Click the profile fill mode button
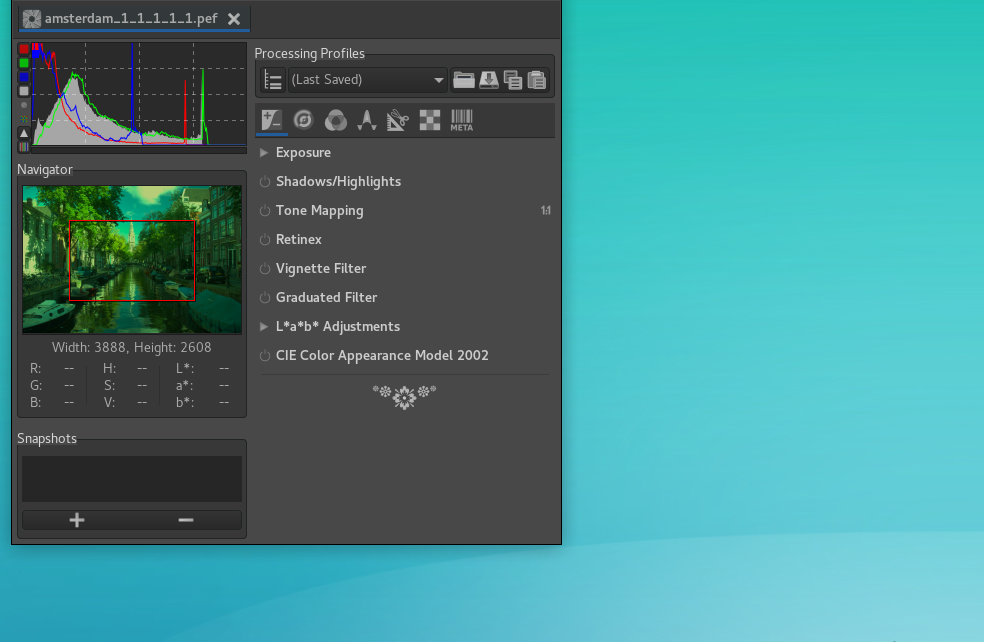This screenshot has width=984, height=642. pos(273,80)
